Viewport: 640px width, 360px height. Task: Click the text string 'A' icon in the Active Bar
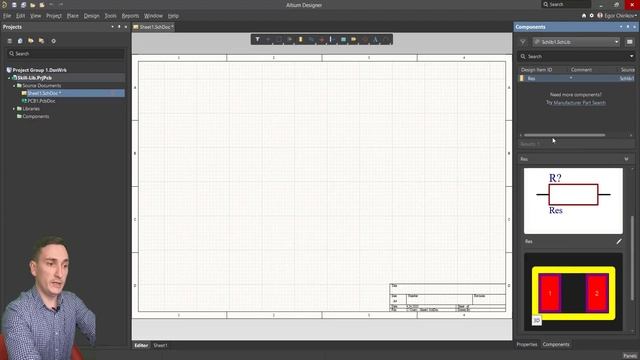click(376, 40)
